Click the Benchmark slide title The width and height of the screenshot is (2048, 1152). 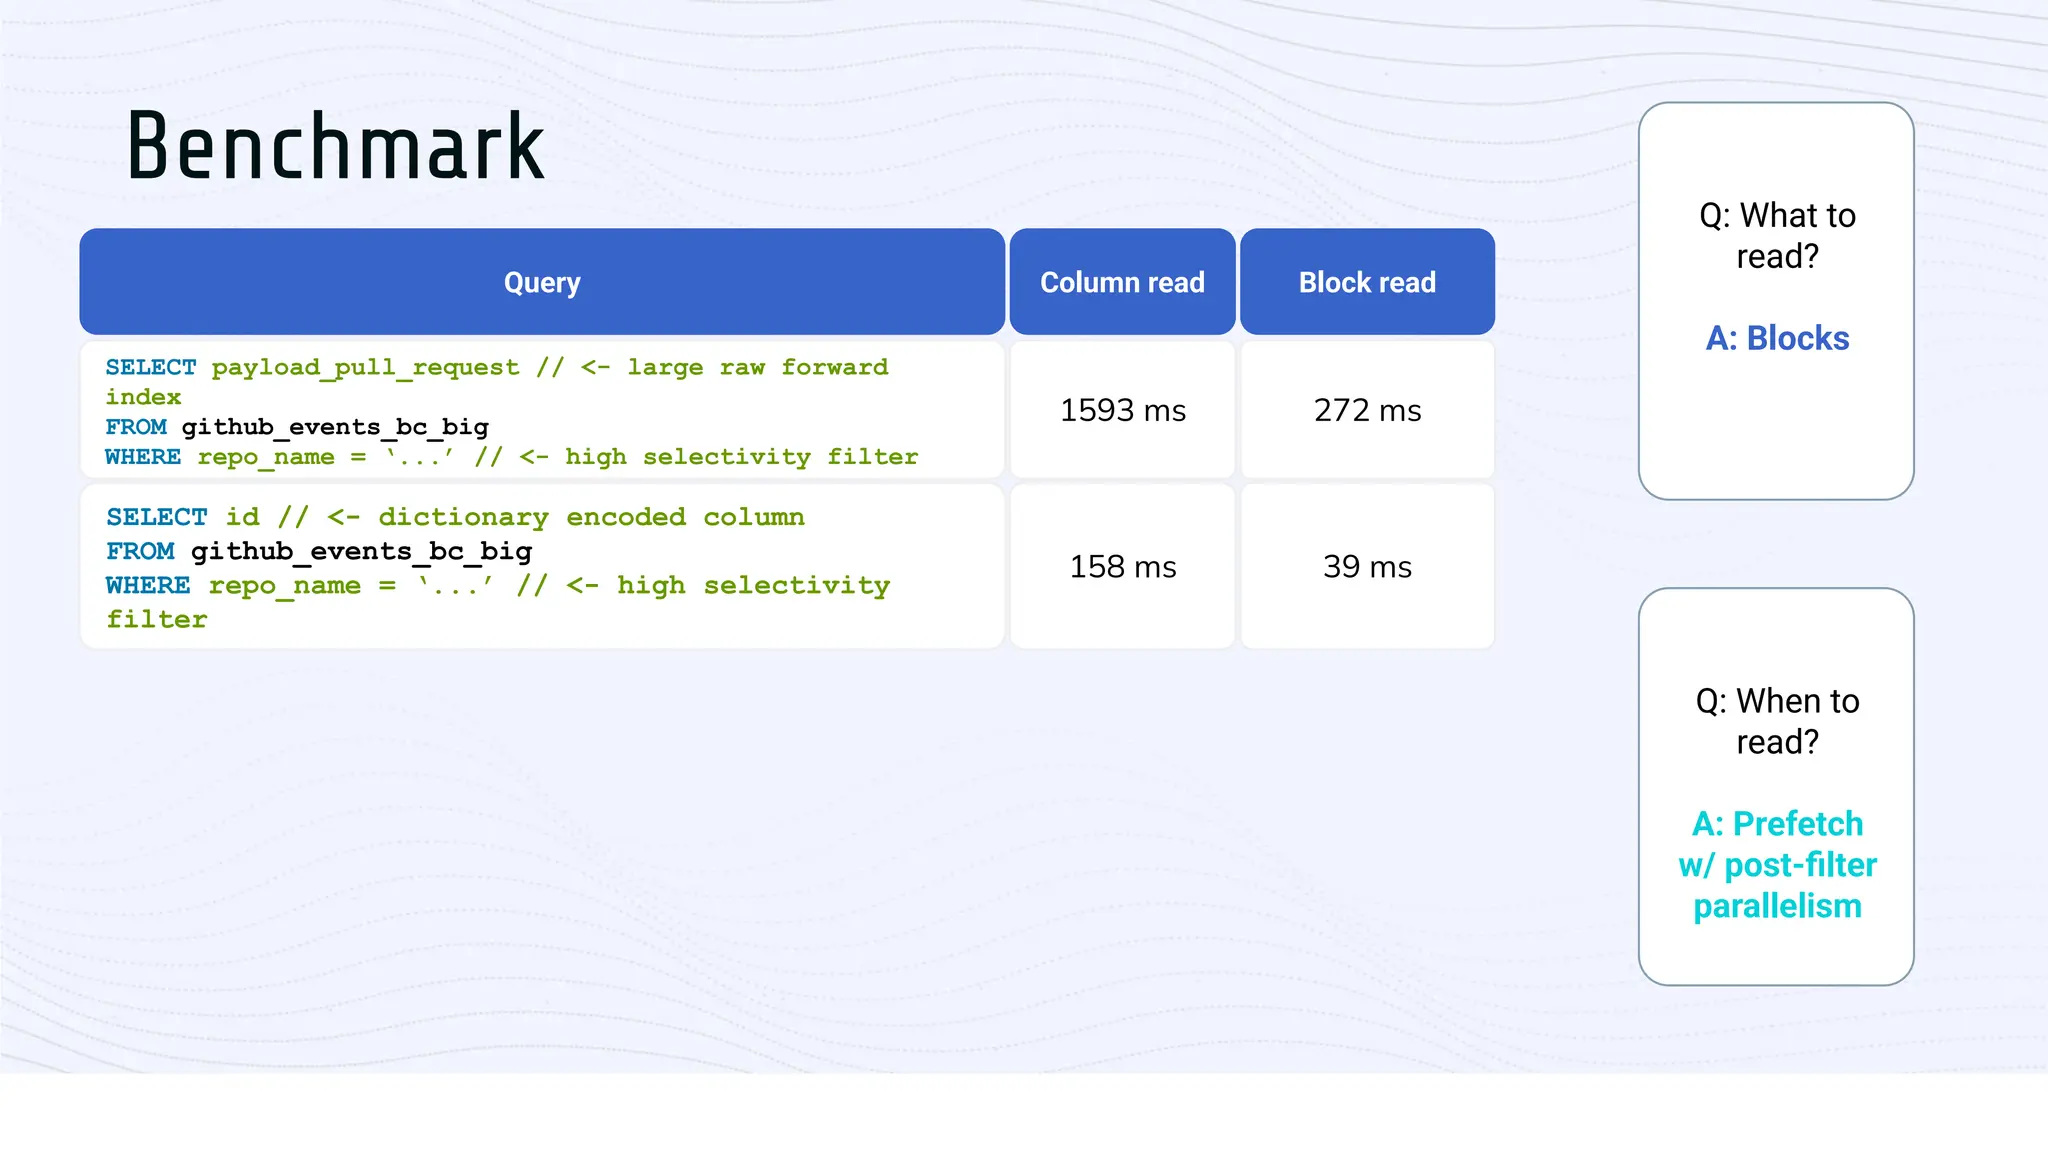coord(335,147)
